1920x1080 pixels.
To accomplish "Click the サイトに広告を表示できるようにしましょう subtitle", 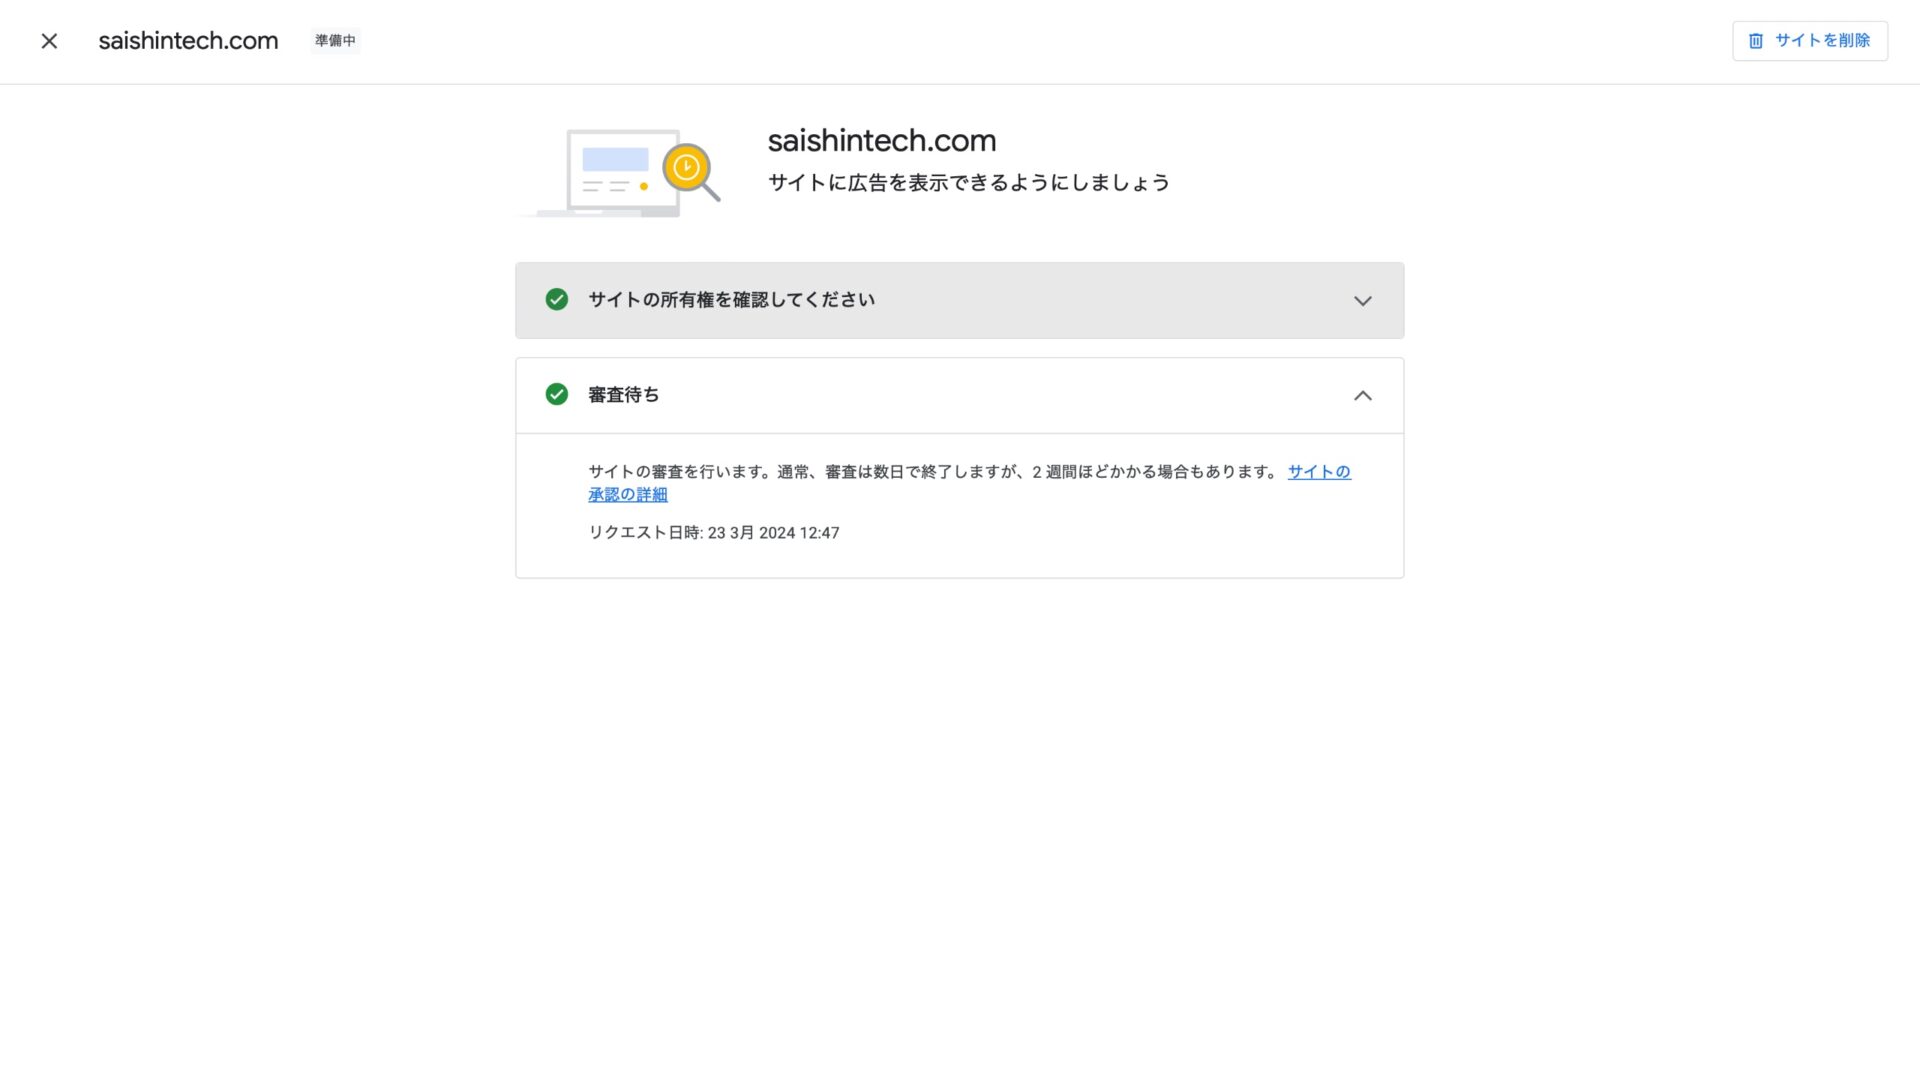I will [968, 183].
